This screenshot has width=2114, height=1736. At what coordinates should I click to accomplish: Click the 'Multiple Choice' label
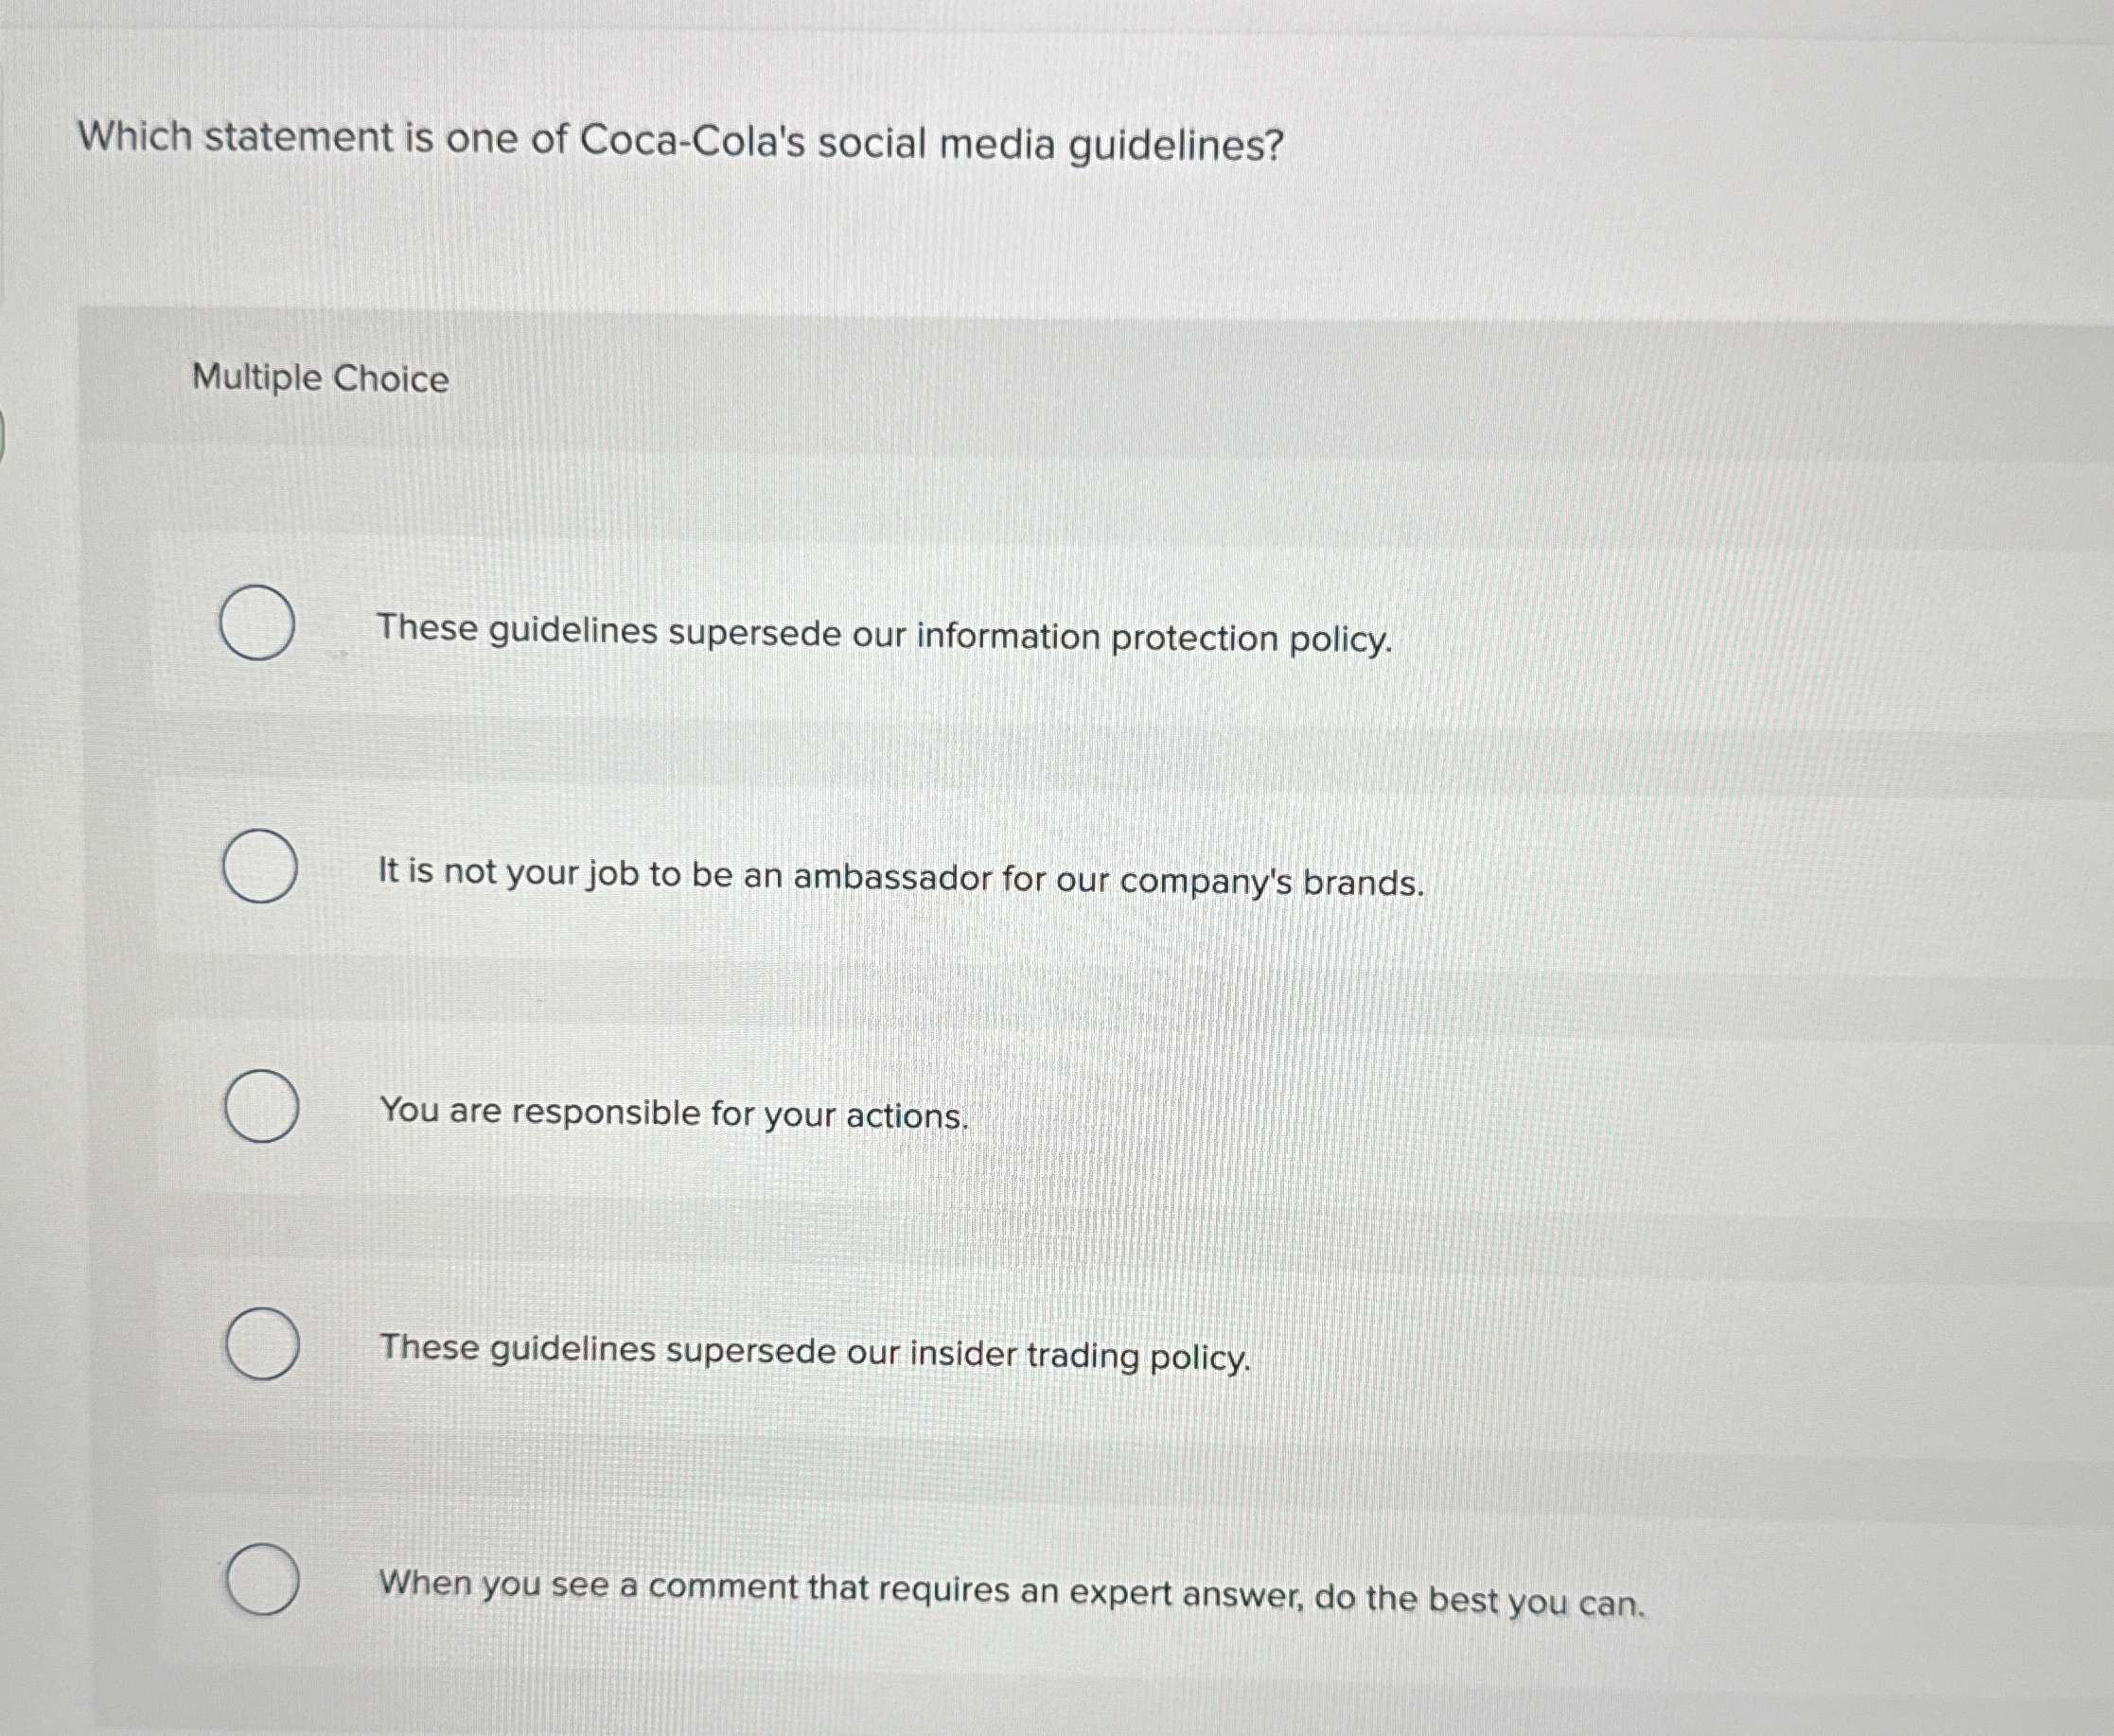[x=320, y=378]
